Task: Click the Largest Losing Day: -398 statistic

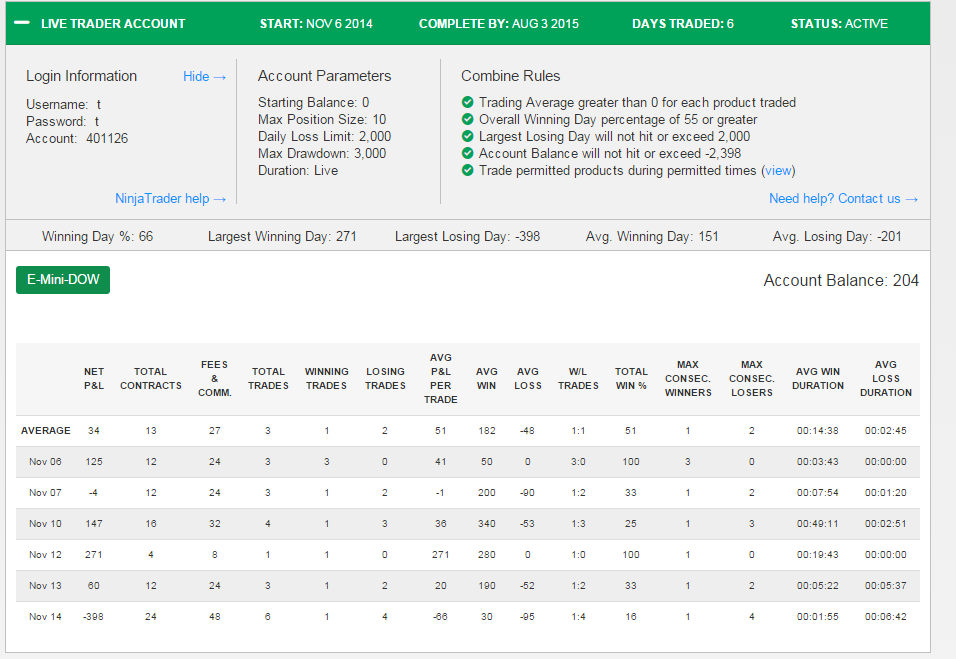Action: click(467, 237)
